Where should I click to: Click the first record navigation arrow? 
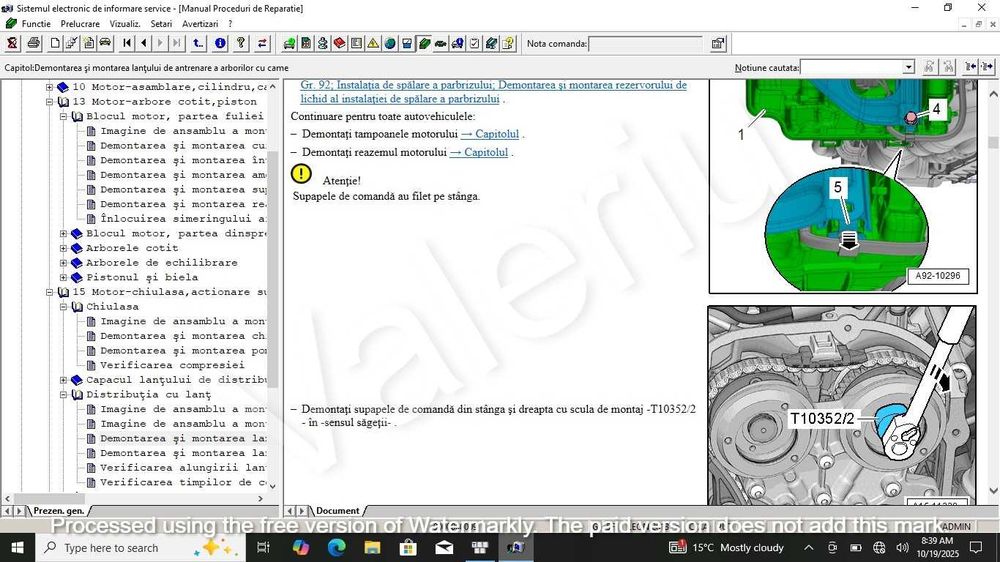point(127,43)
